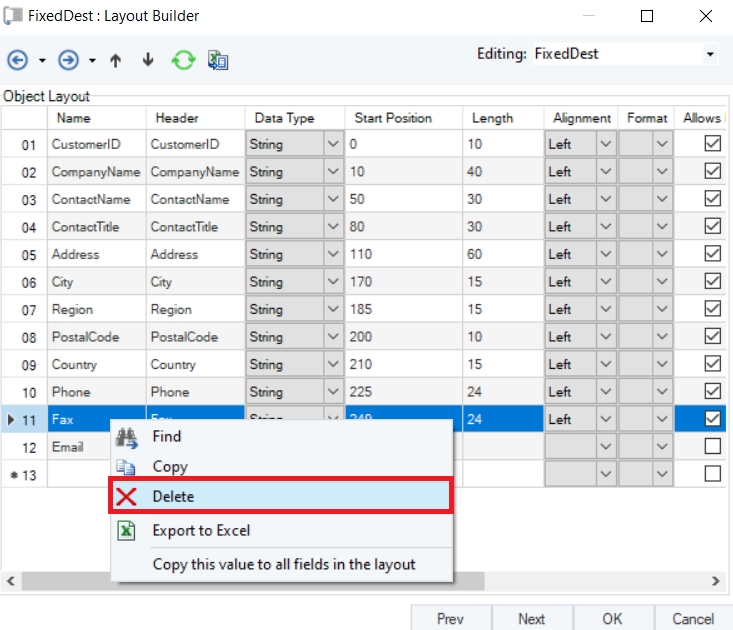The height and width of the screenshot is (630, 733).
Task: Click the Start Position field of Region row
Action: [x=403, y=309]
